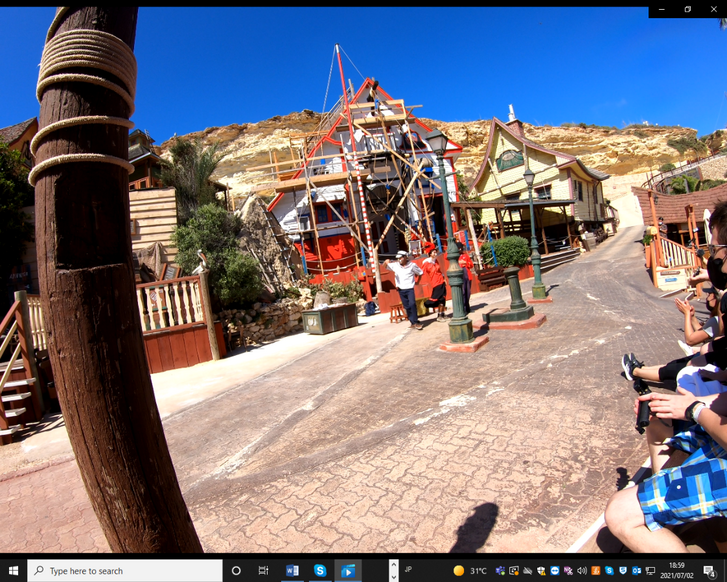Open the 31°C weather widget
The height and width of the screenshot is (582, 727).
[469, 571]
